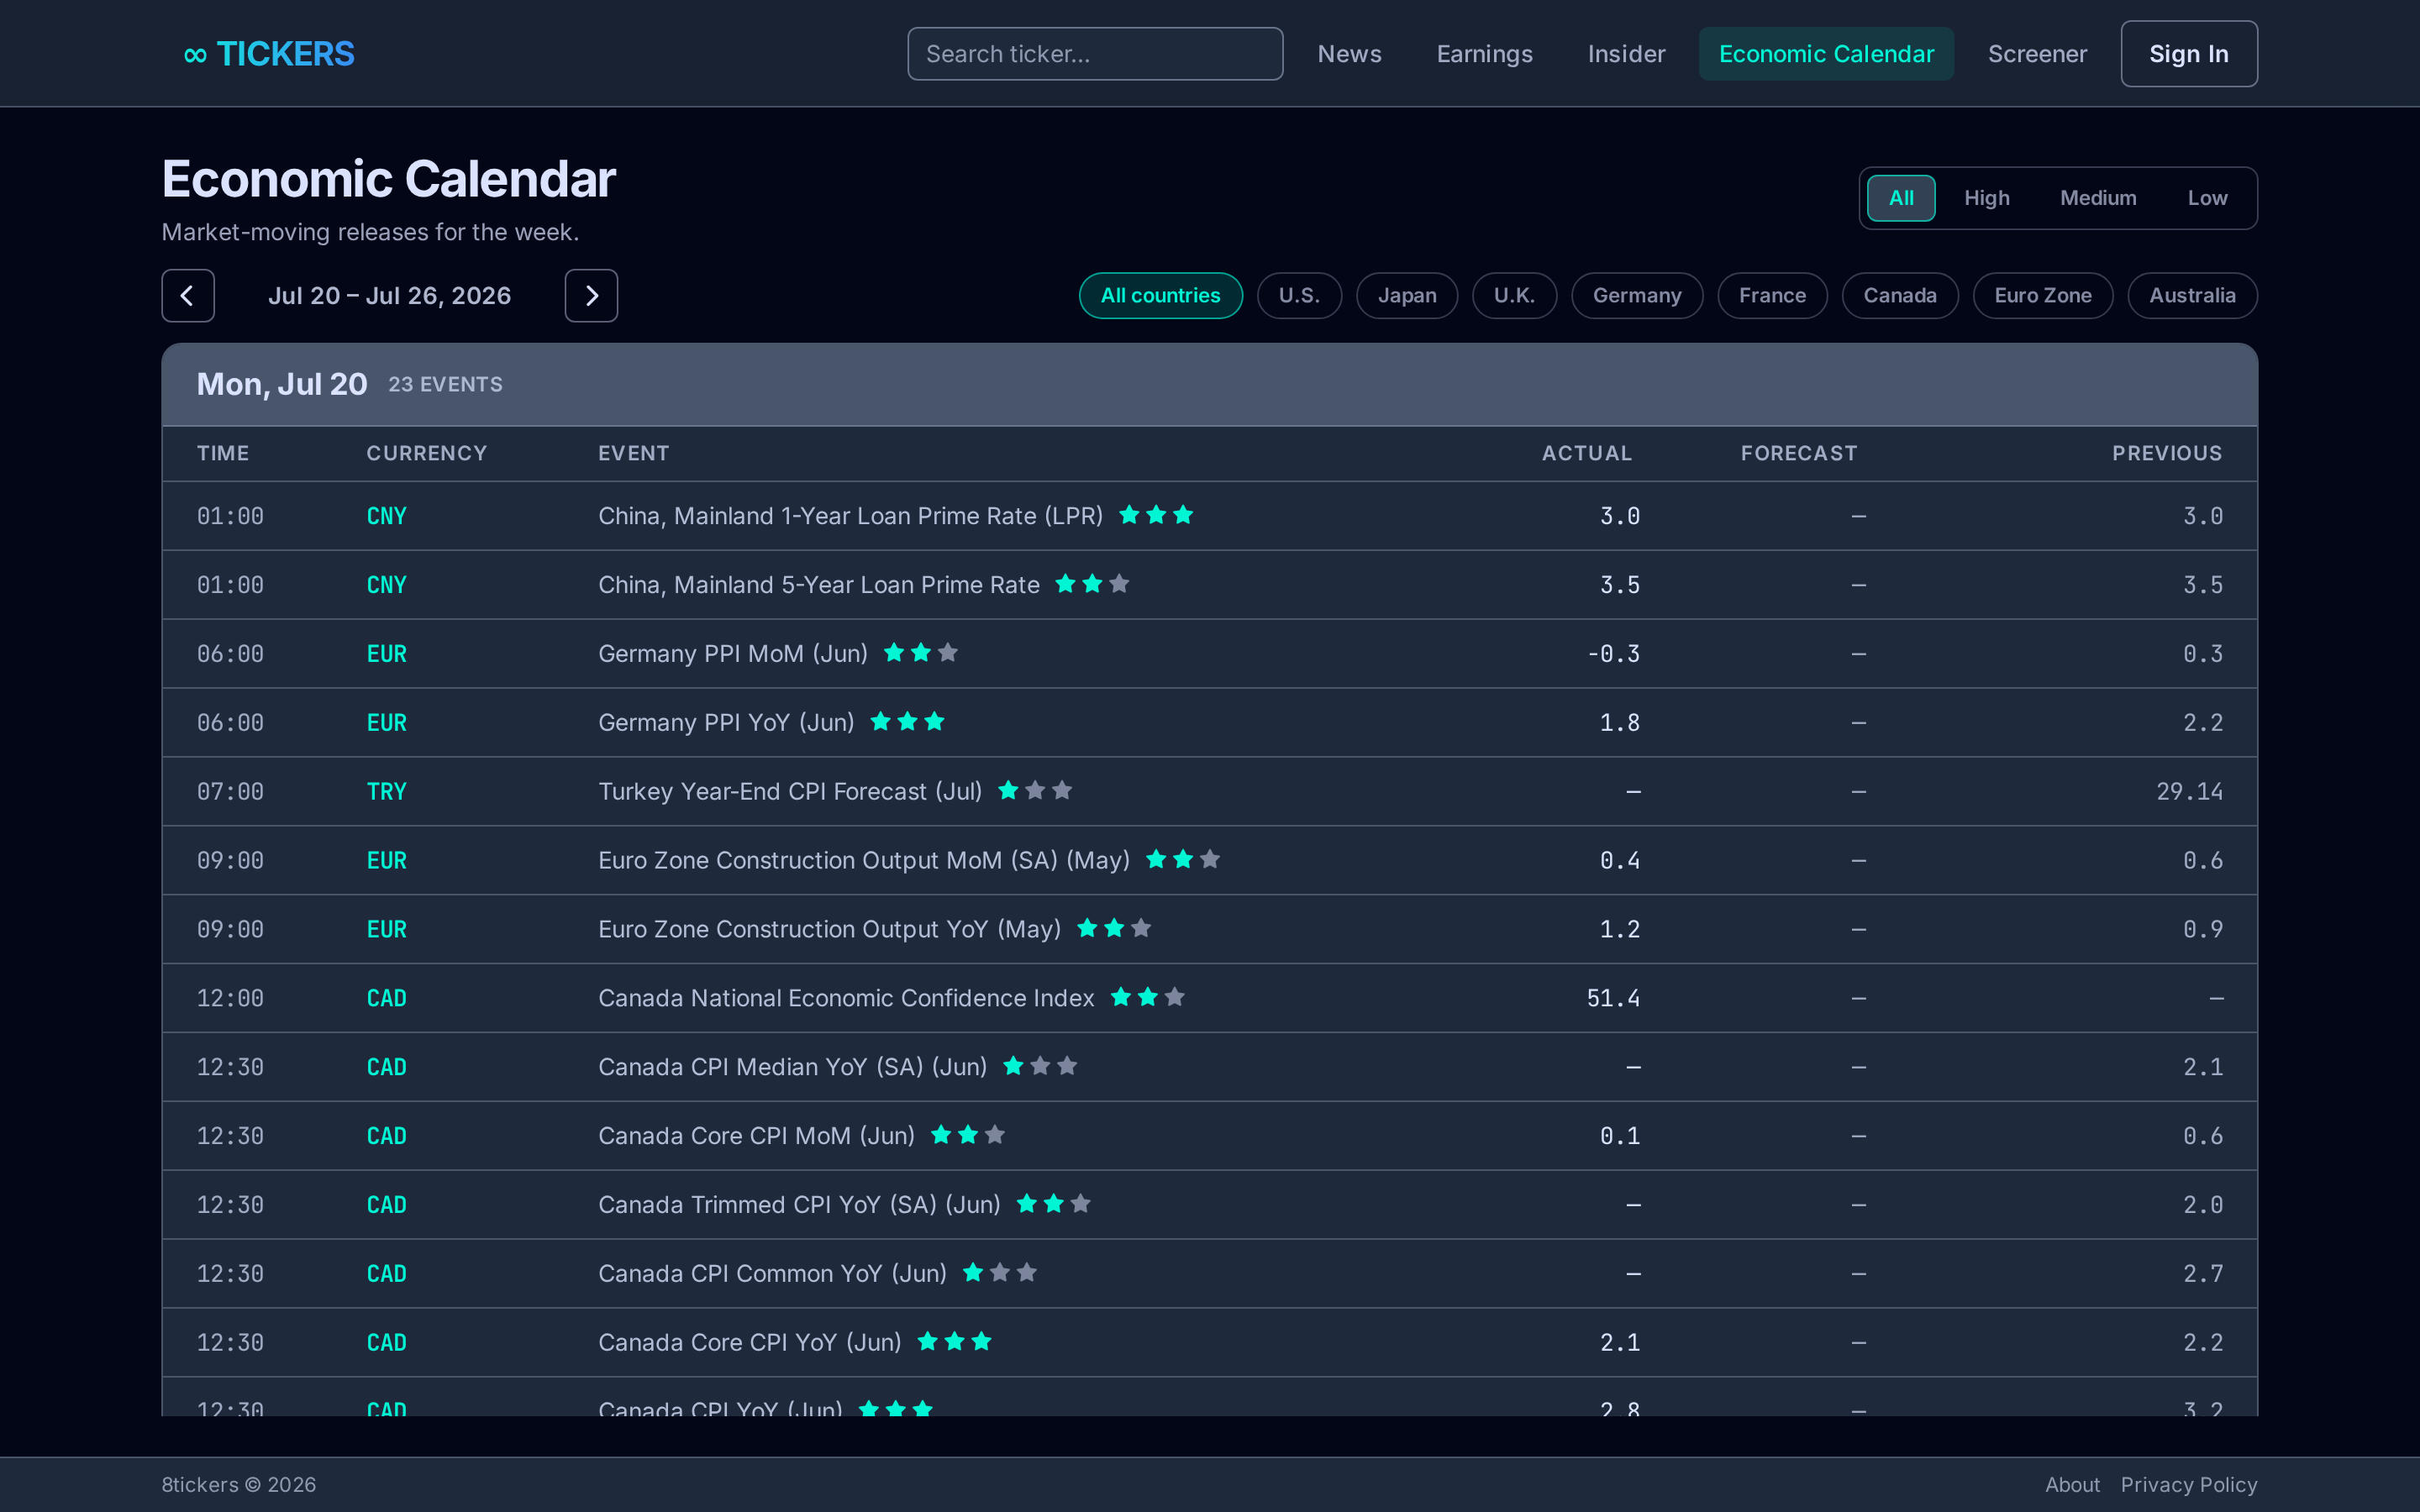Select the All importance filter
The width and height of the screenshot is (2420, 1512).
(1901, 198)
